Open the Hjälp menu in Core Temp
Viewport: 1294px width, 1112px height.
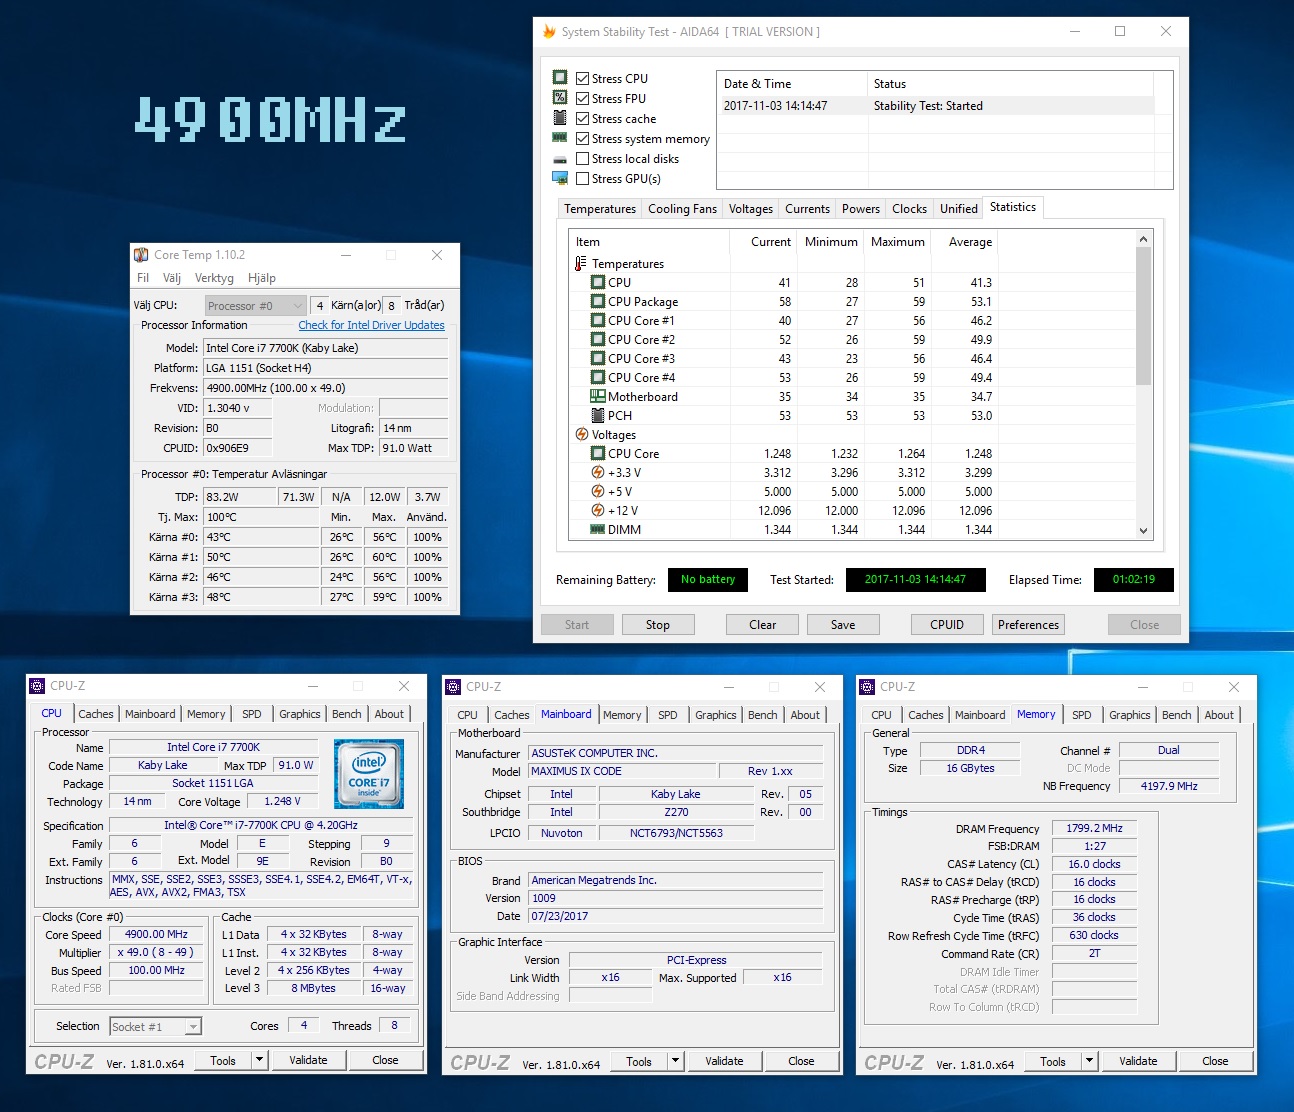[x=262, y=278]
